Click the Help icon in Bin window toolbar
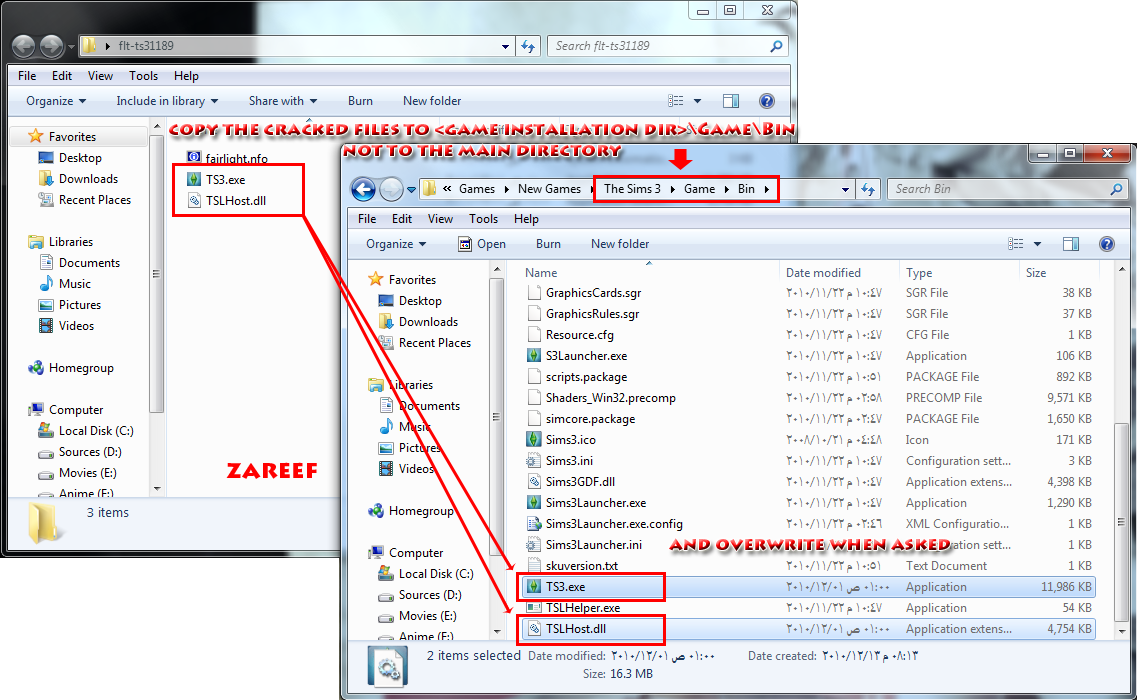This screenshot has height=700, width=1137. click(1107, 244)
